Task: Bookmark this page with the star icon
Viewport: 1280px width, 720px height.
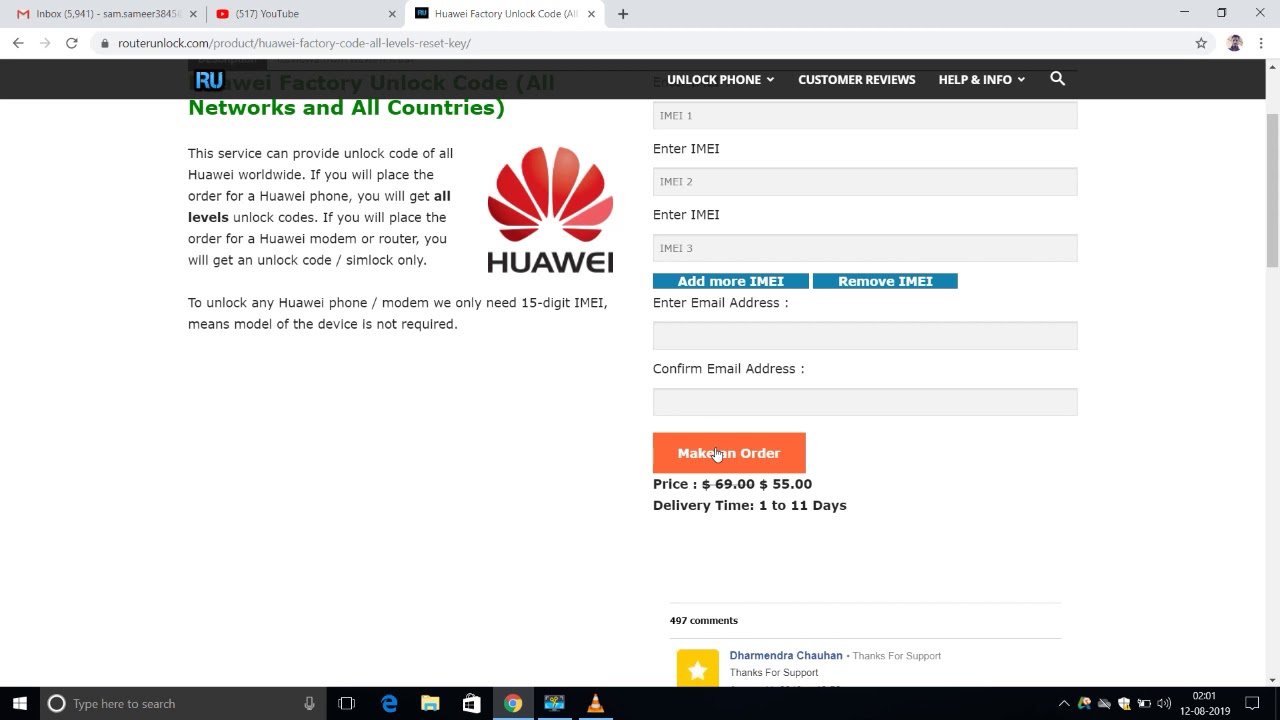Action: [x=1201, y=43]
